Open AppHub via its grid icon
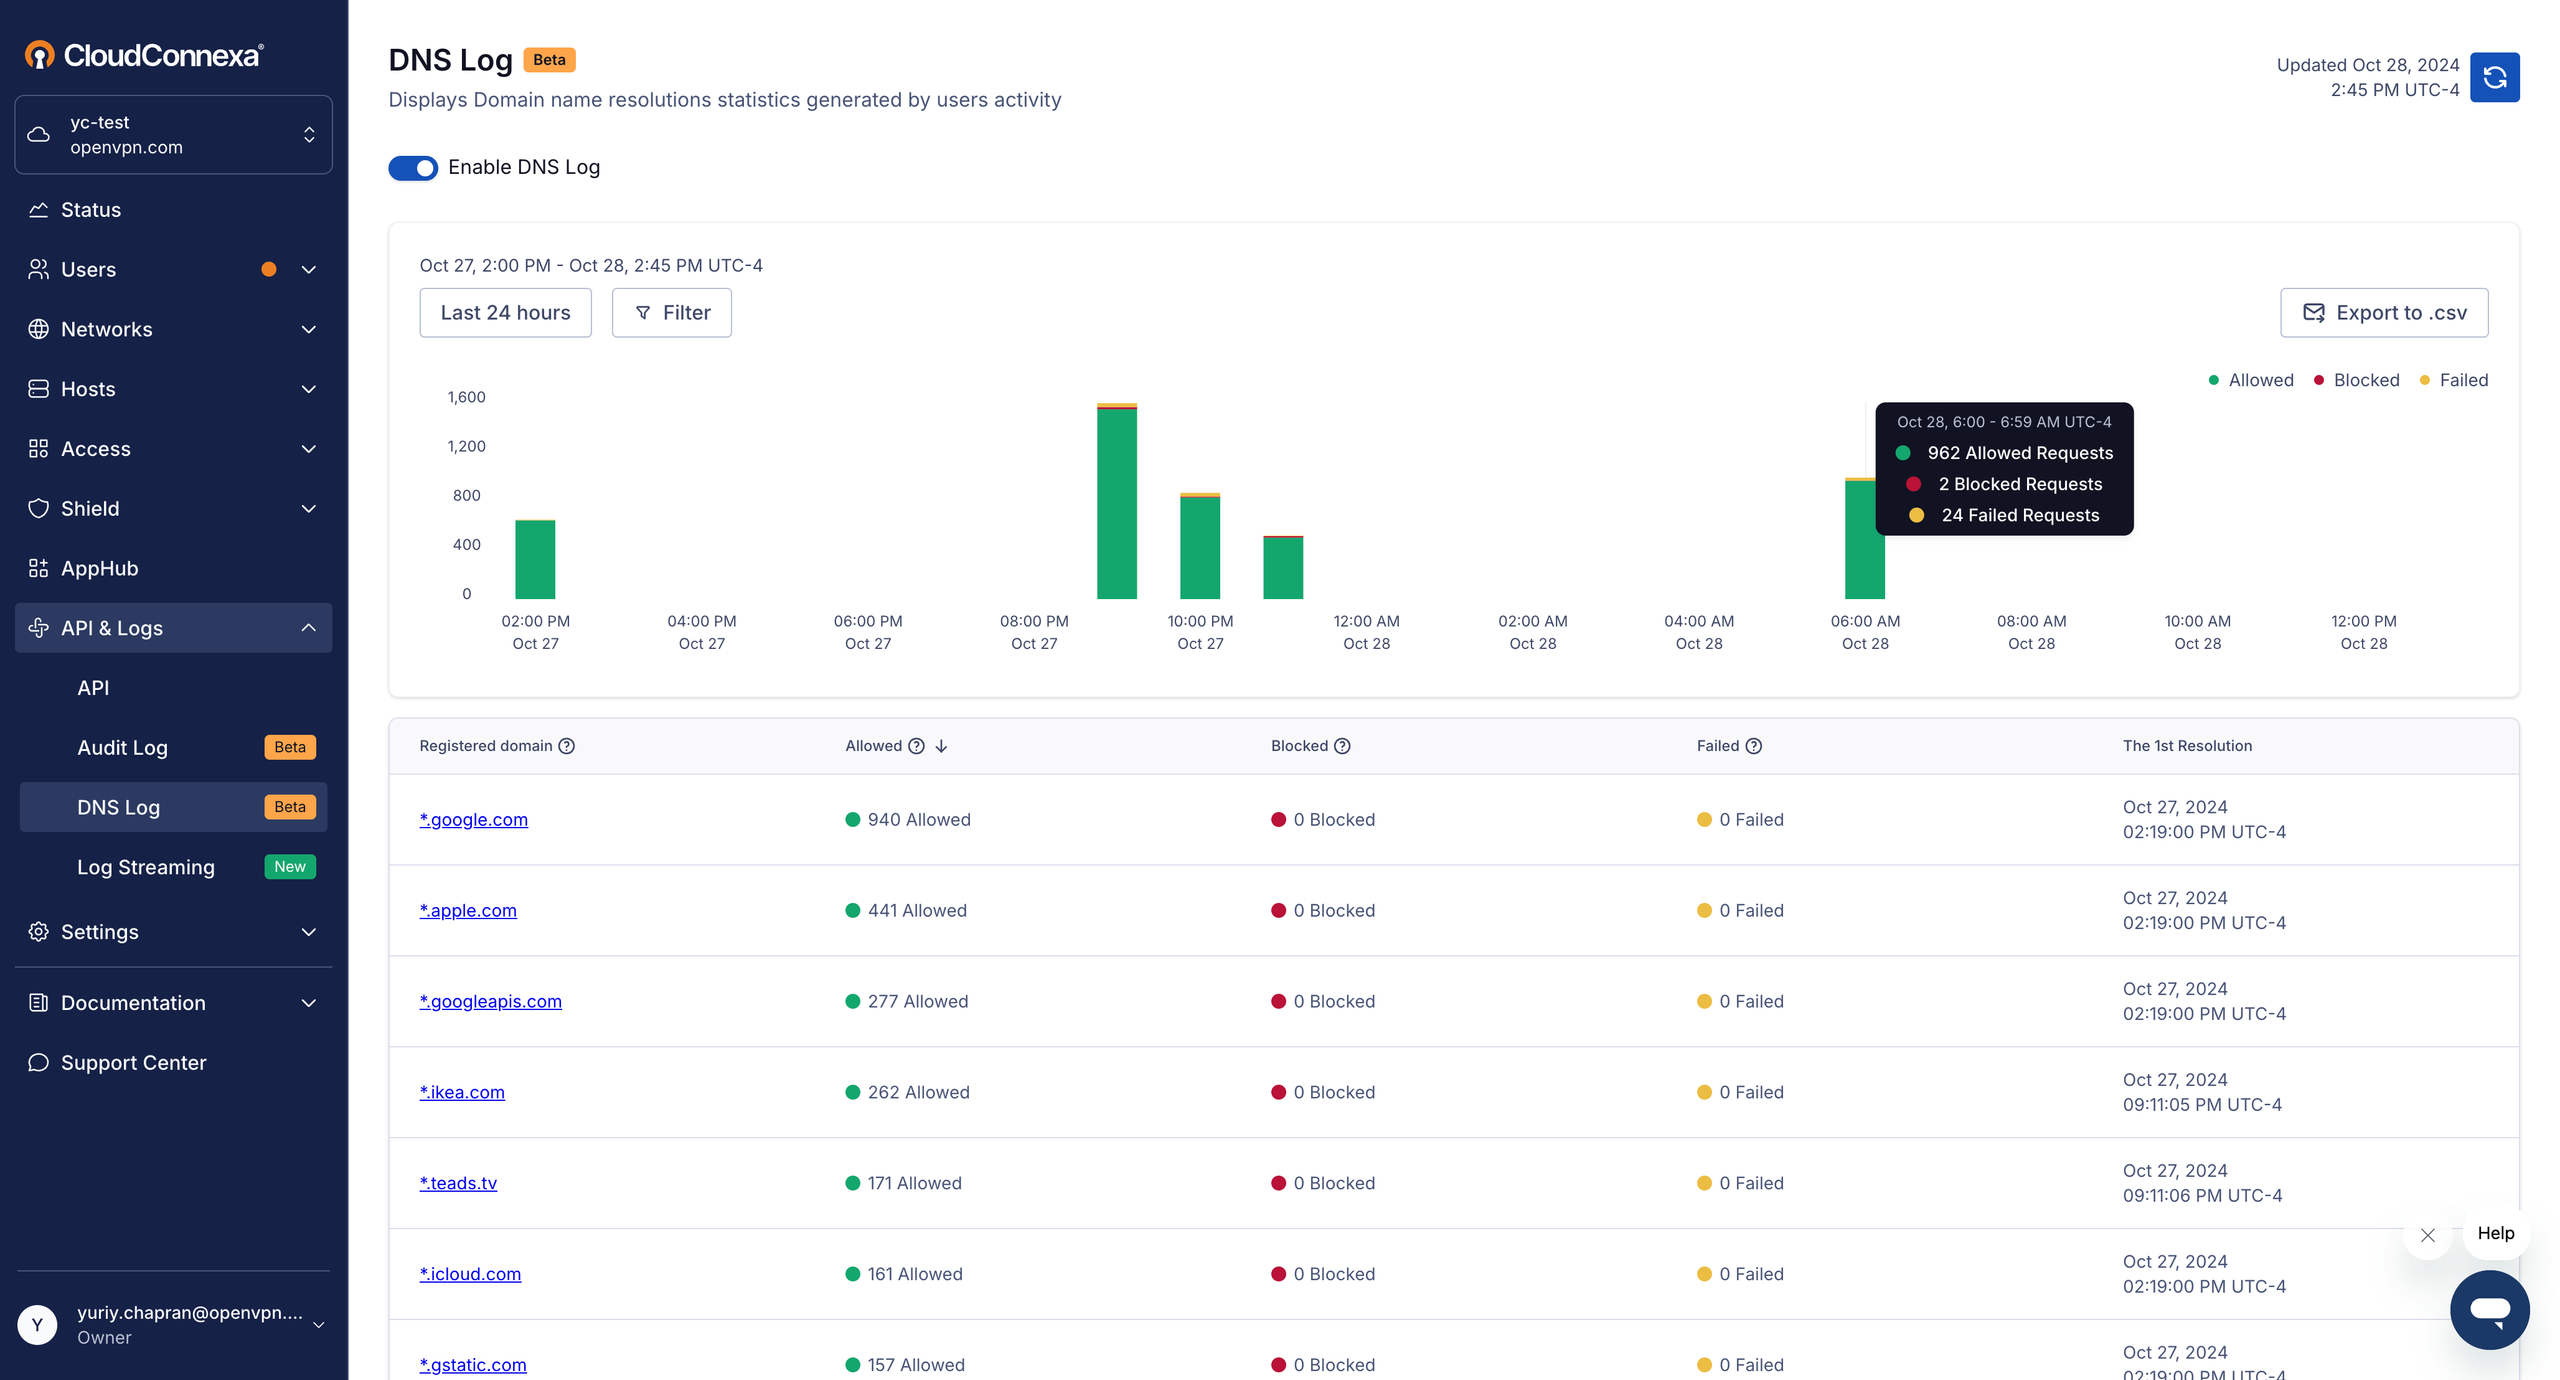 click(x=39, y=568)
